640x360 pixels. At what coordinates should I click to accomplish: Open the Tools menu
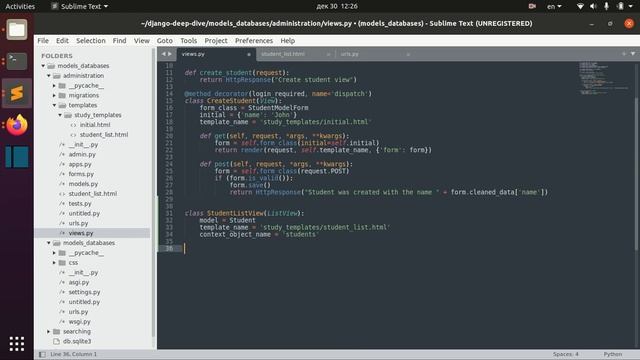(188, 40)
